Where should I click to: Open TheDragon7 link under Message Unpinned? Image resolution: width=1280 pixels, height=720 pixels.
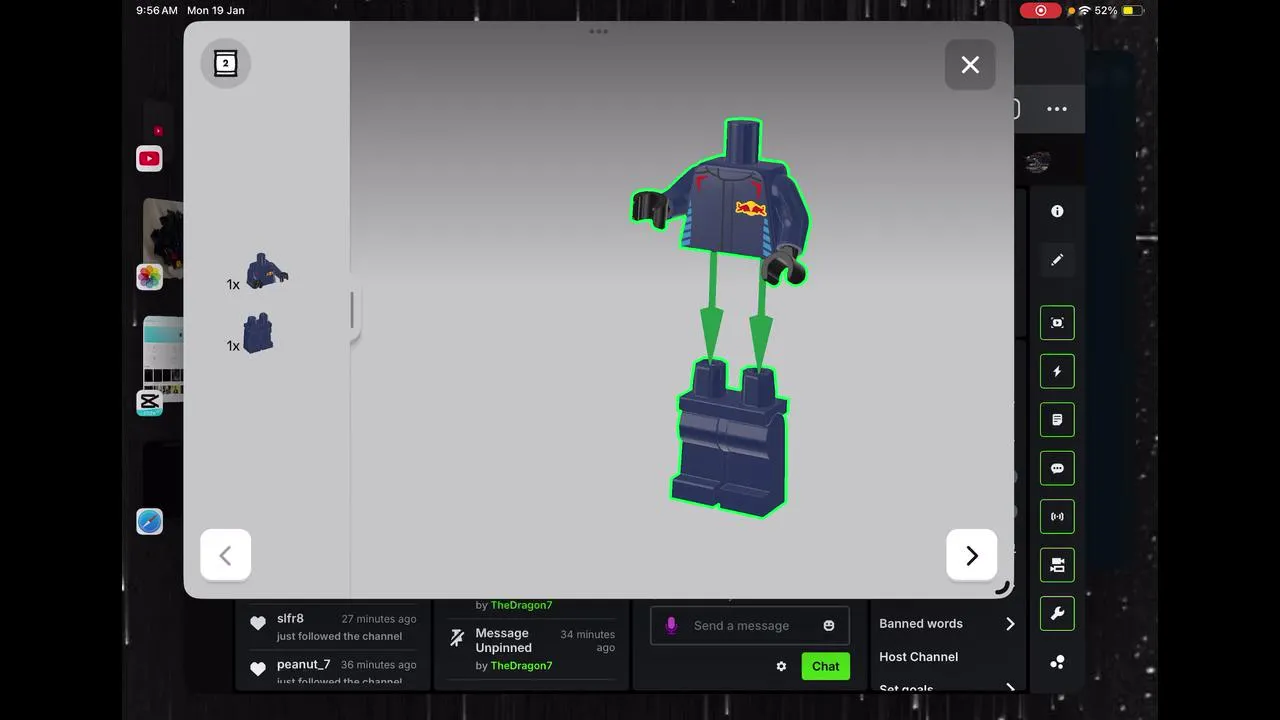[521, 665]
